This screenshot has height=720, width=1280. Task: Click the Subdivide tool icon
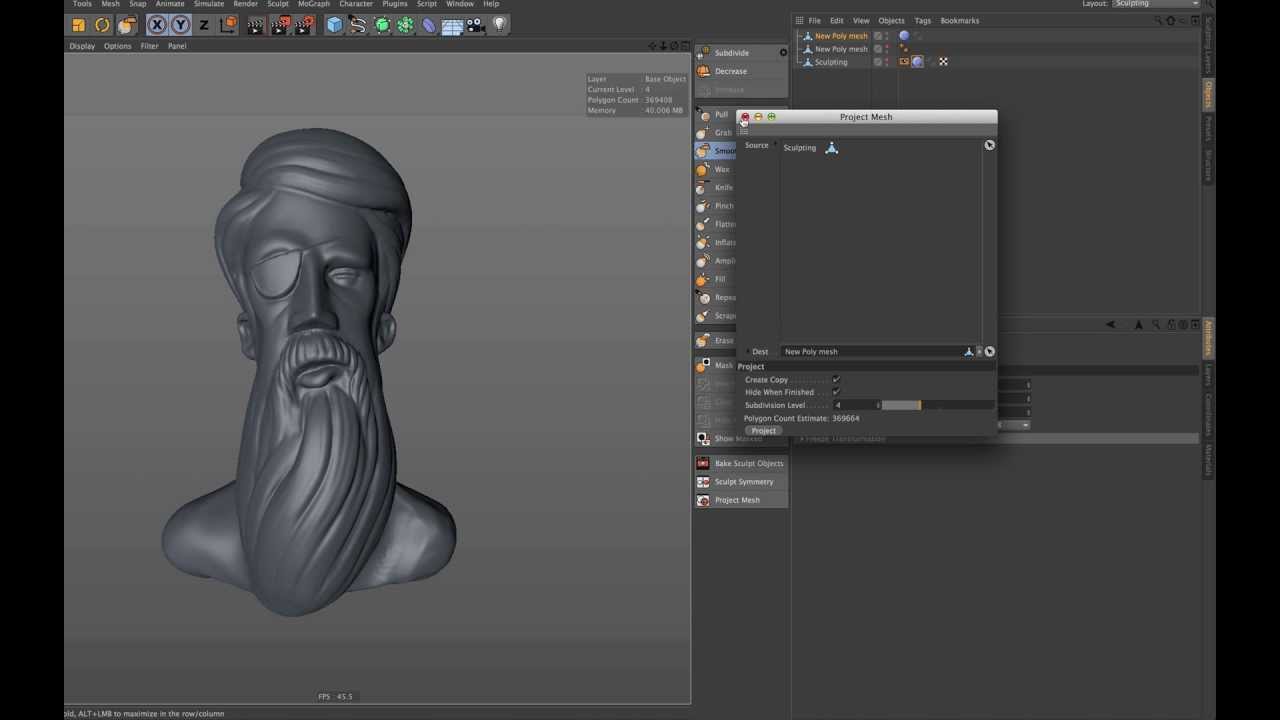pyautogui.click(x=704, y=53)
